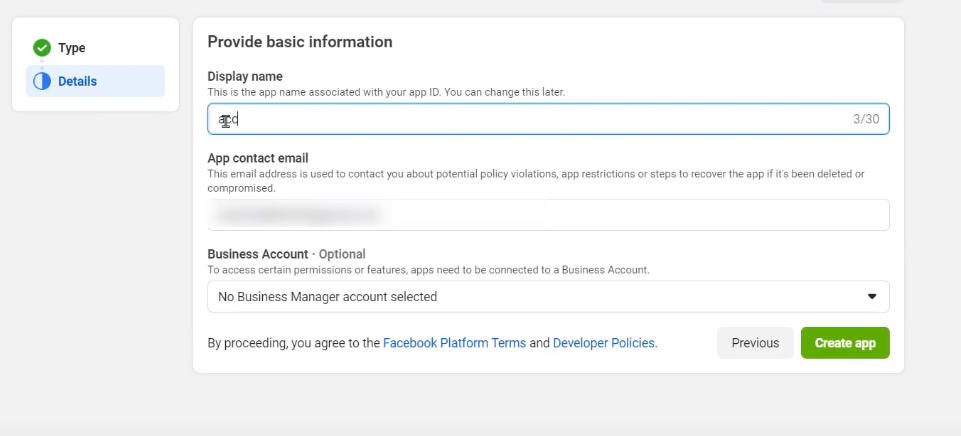Click the green checkmark icon beside Type
Viewport: 961px width, 436px height.
point(42,48)
